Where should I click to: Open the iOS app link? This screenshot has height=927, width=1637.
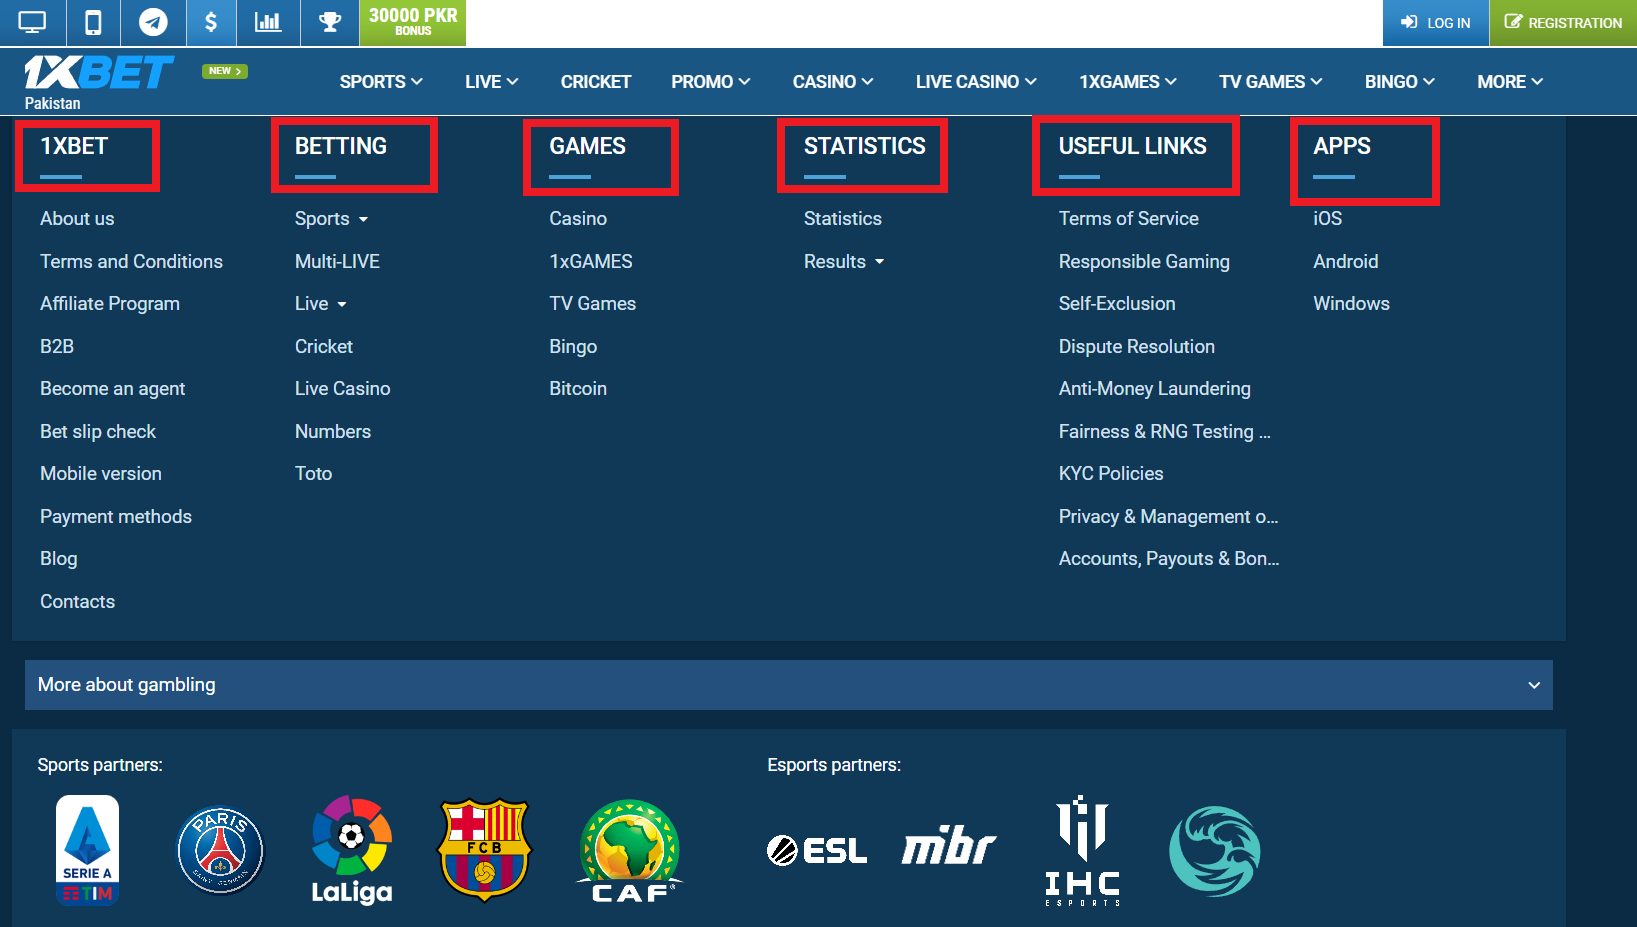[x=1327, y=218]
